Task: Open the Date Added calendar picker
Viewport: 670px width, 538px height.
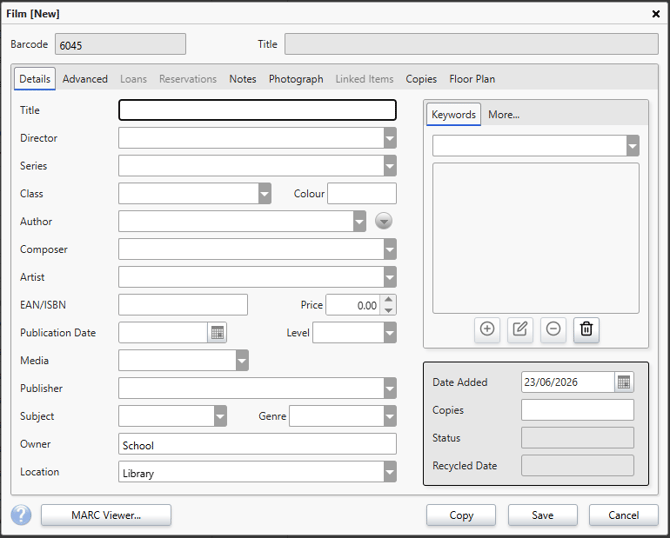Action: (x=624, y=382)
